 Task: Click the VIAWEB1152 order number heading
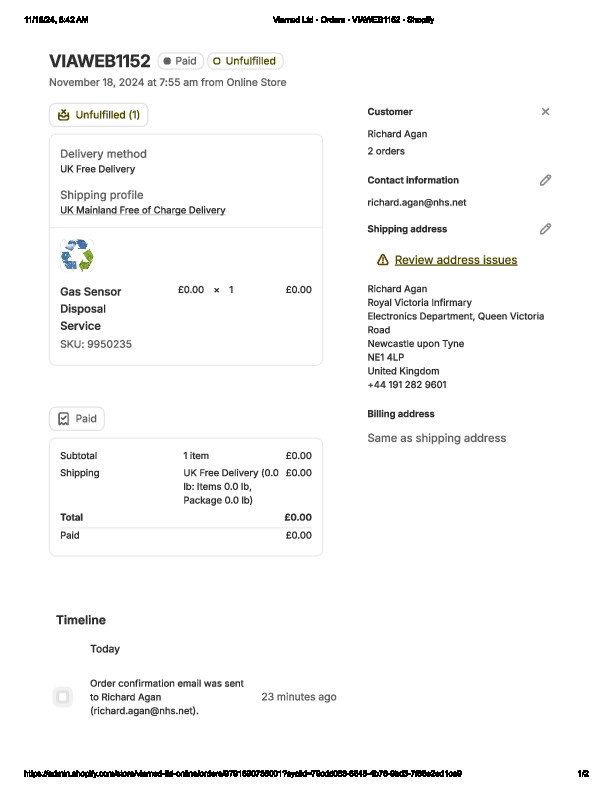point(99,61)
